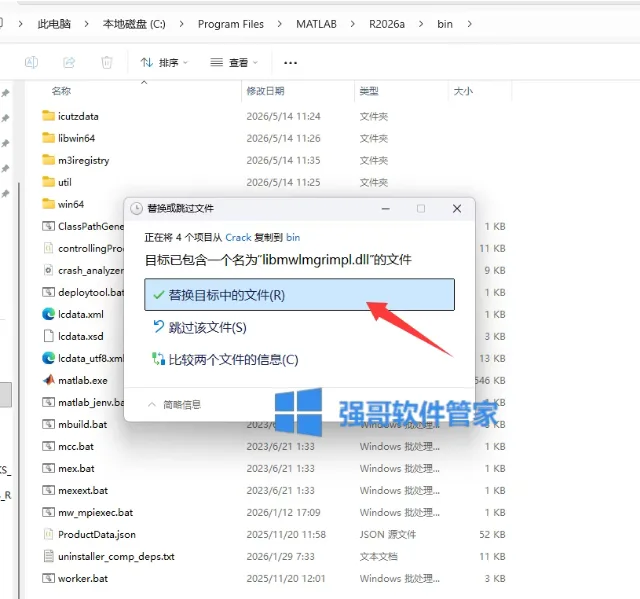The height and width of the screenshot is (599, 640).
Task: Select the crash_analyzer file icon
Action: 48,270
